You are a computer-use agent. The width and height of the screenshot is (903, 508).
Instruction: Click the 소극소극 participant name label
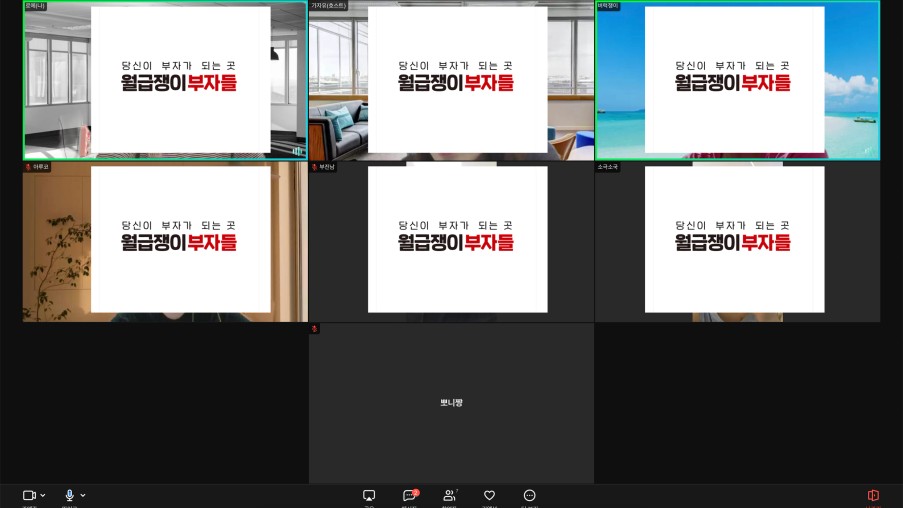tap(608, 167)
